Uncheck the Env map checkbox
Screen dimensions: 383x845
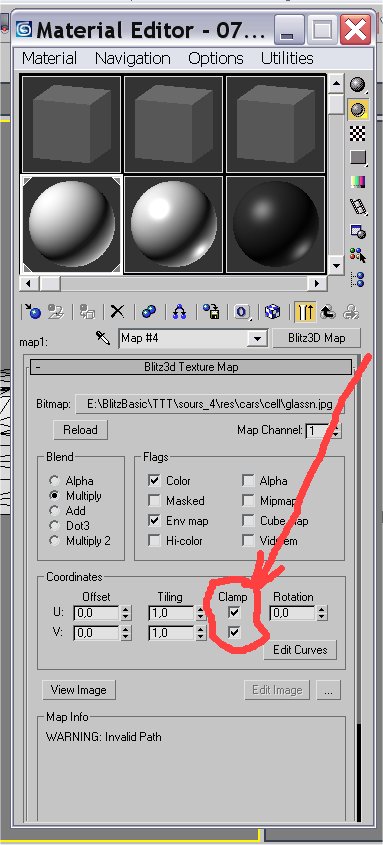(155, 521)
